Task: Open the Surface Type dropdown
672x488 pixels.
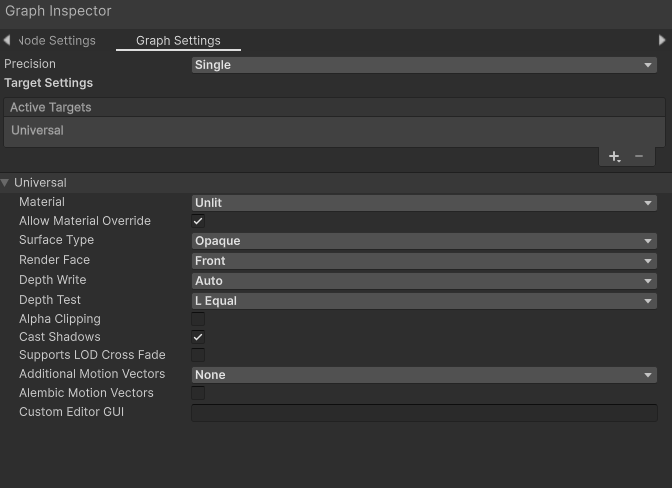Action: point(424,241)
